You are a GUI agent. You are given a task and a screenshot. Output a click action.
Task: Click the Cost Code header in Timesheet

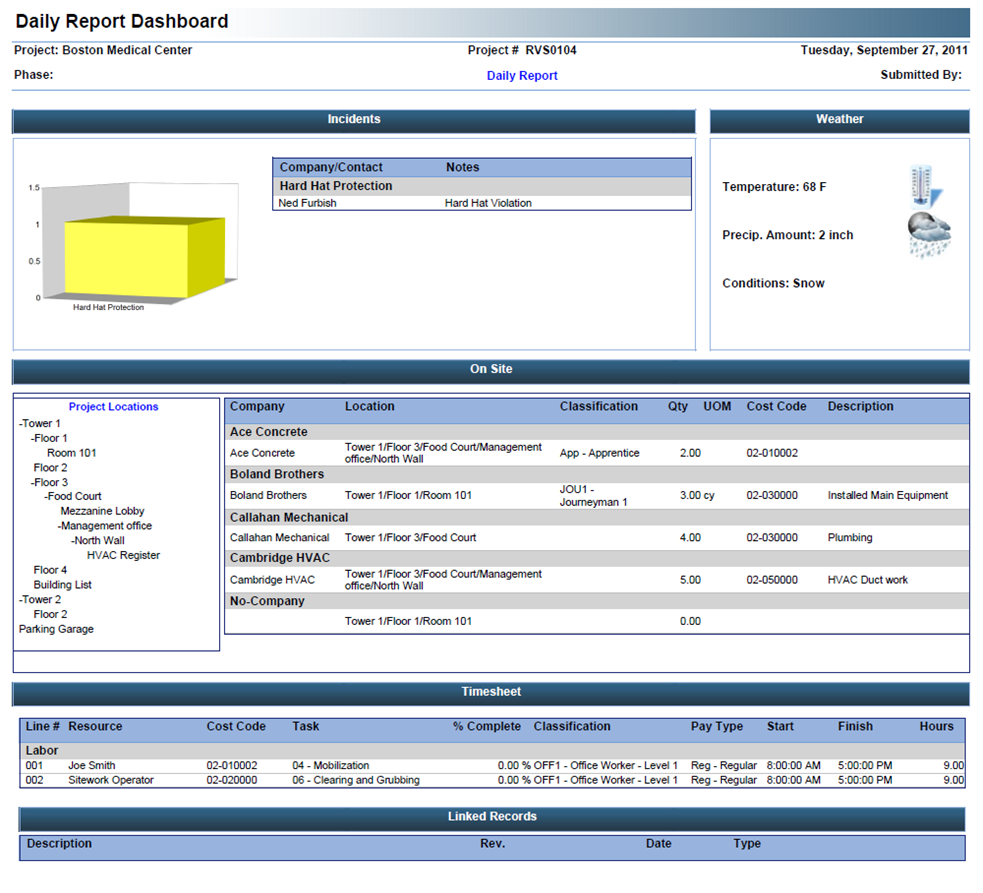click(x=236, y=726)
